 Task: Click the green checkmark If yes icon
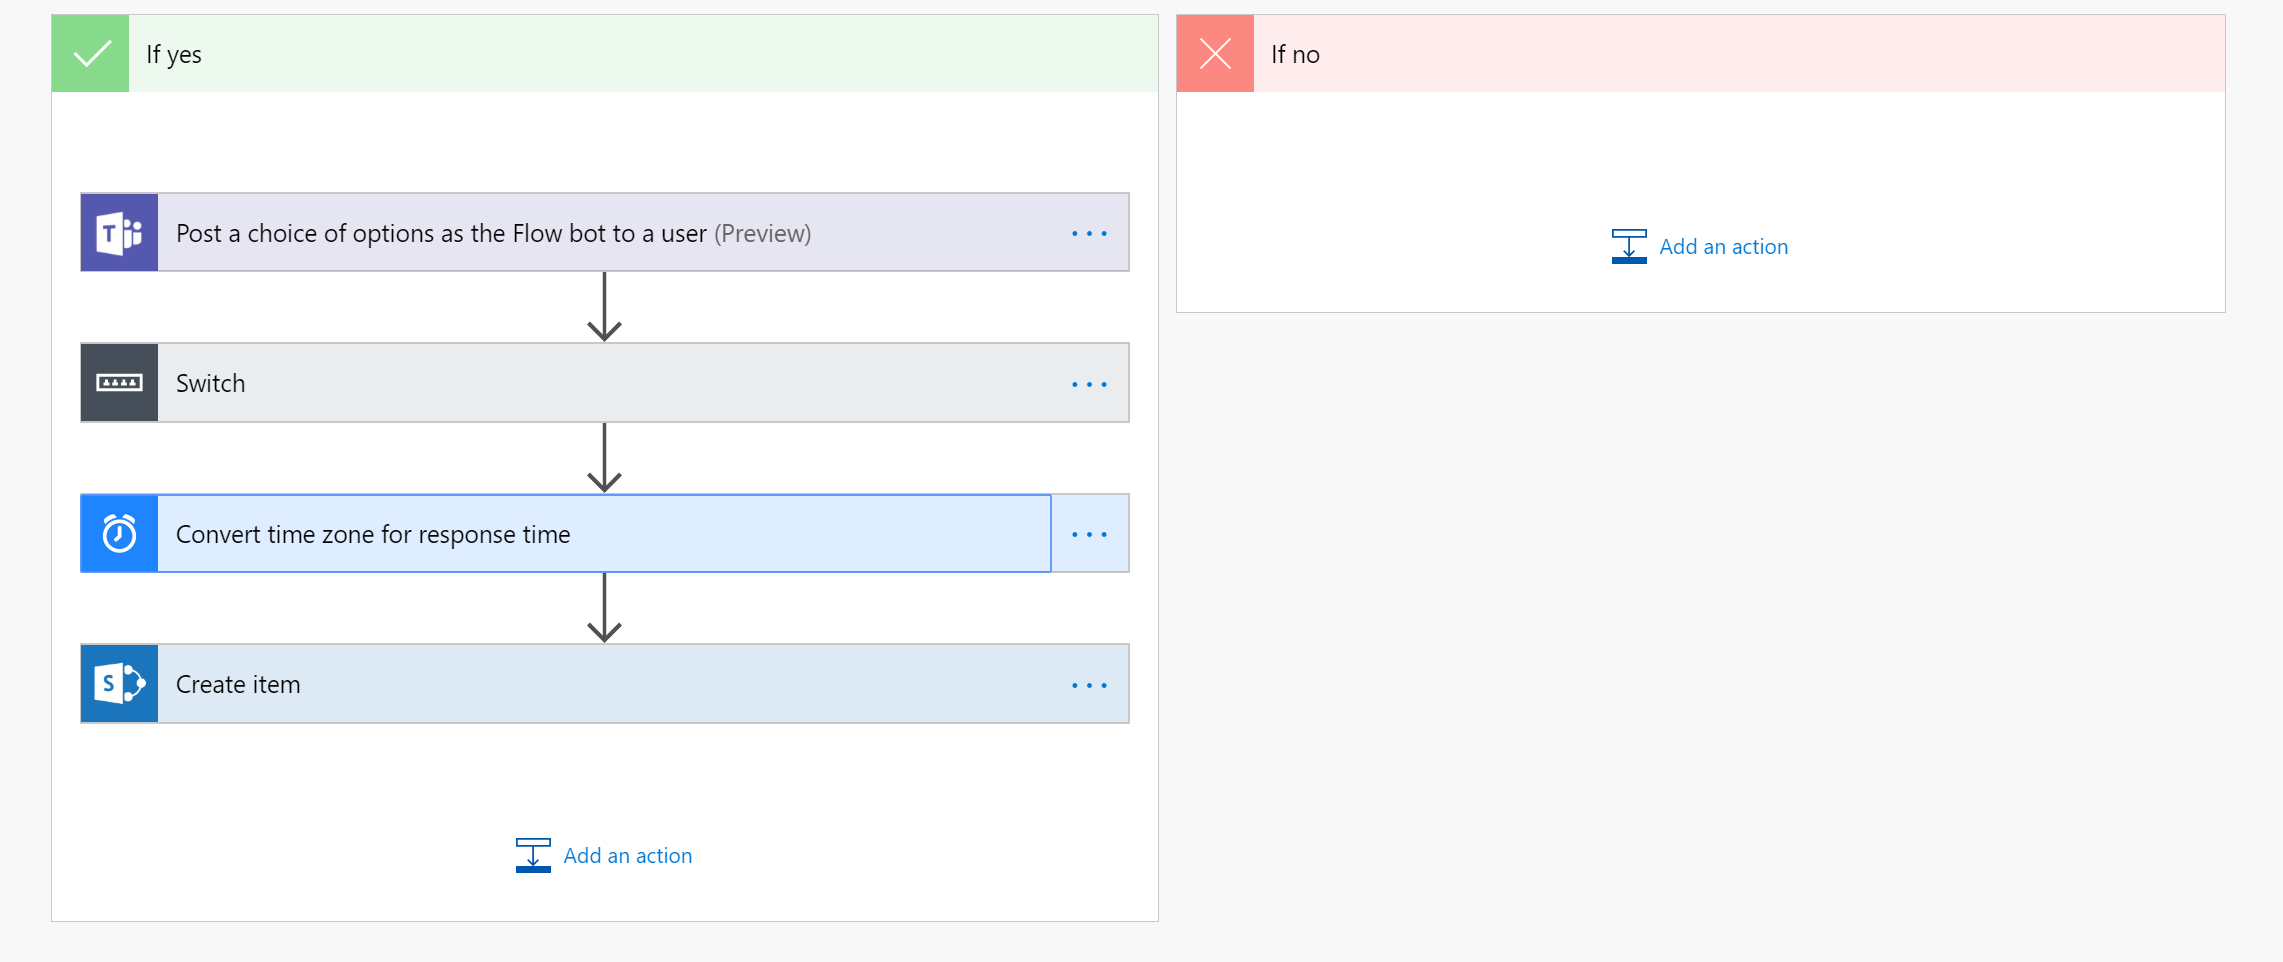[91, 54]
